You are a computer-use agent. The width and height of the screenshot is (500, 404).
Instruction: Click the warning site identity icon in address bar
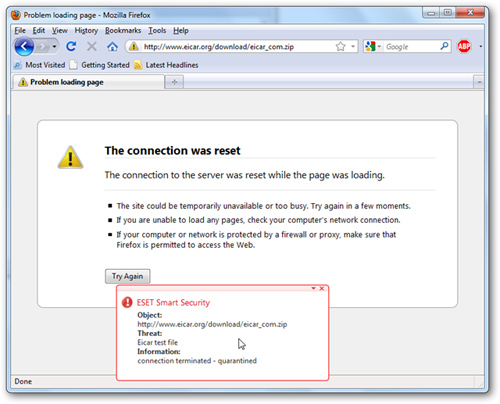click(134, 46)
